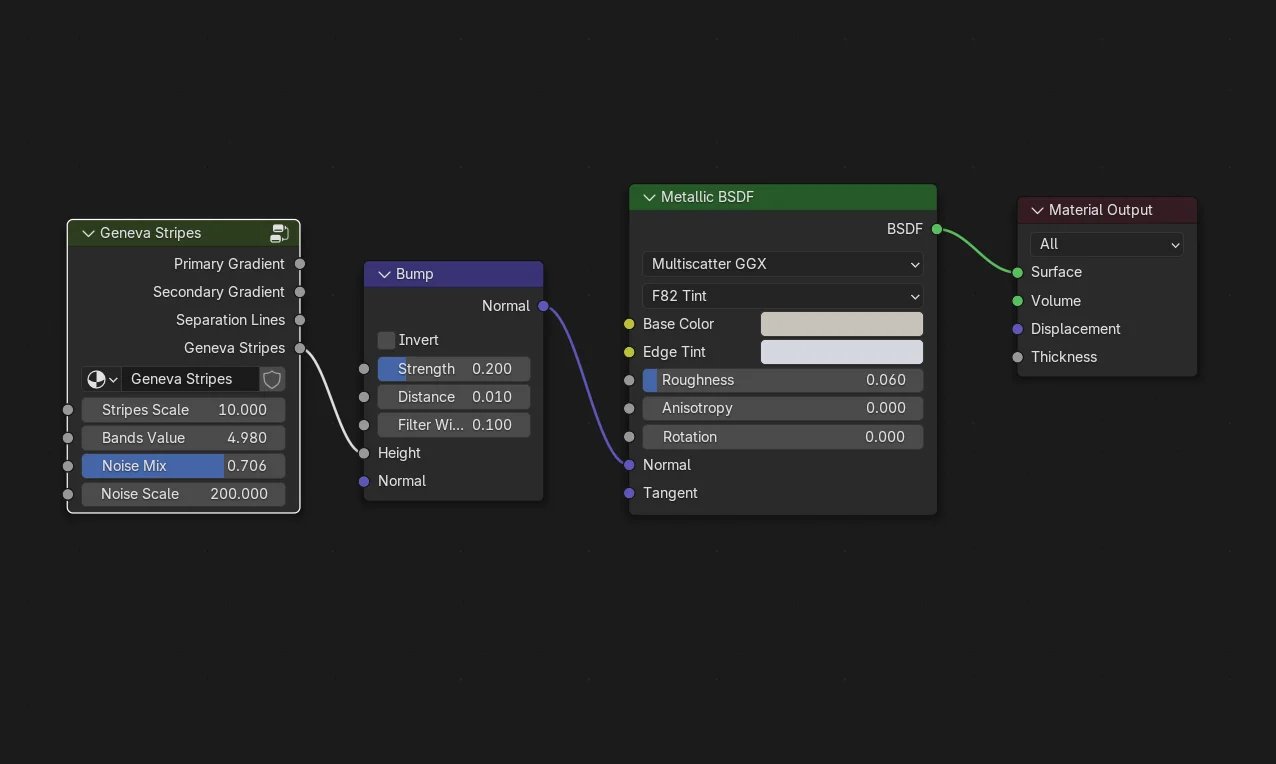Toggle the fake user shield for Geneva Stripes
Image resolution: width=1276 pixels, height=764 pixels.
pyautogui.click(x=272, y=379)
